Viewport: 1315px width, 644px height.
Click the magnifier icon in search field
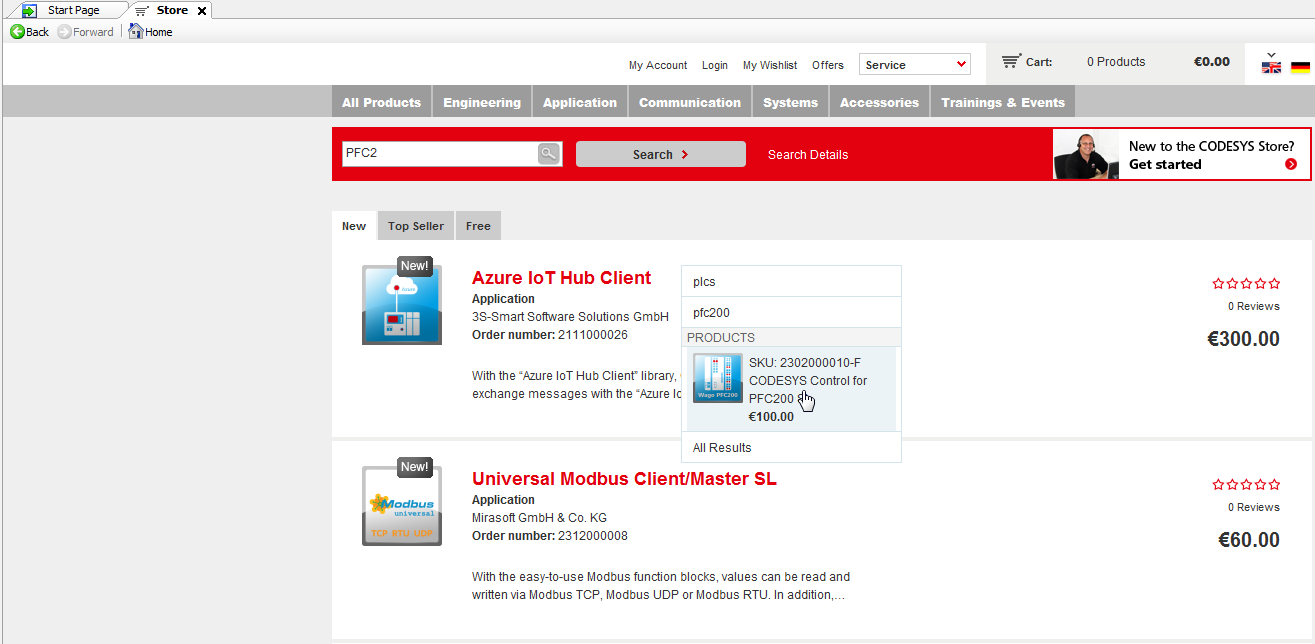(x=549, y=154)
